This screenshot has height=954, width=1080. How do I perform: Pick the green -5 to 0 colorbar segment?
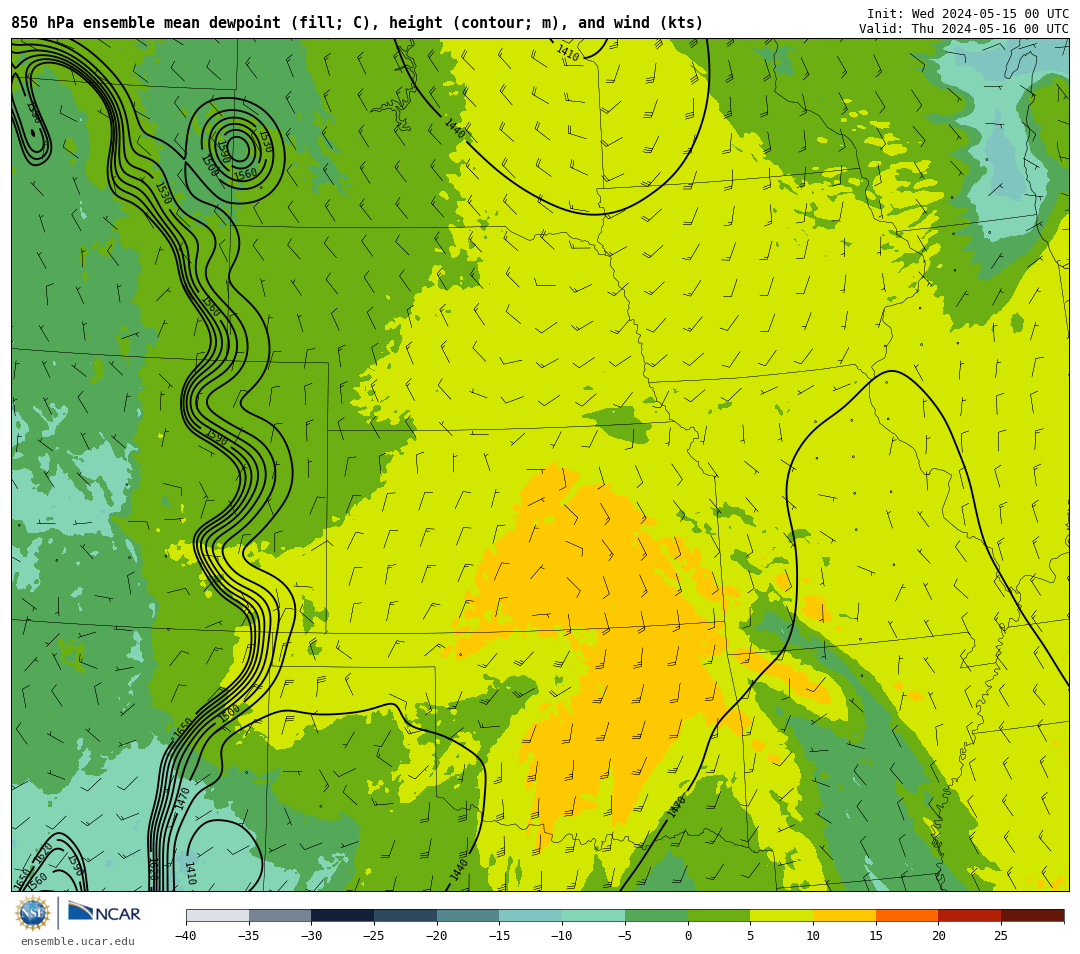pyautogui.click(x=656, y=915)
